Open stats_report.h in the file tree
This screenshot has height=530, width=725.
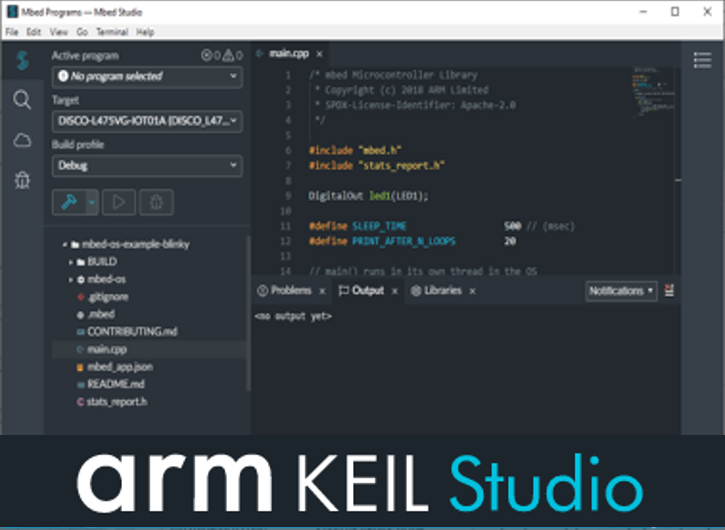click(x=117, y=402)
